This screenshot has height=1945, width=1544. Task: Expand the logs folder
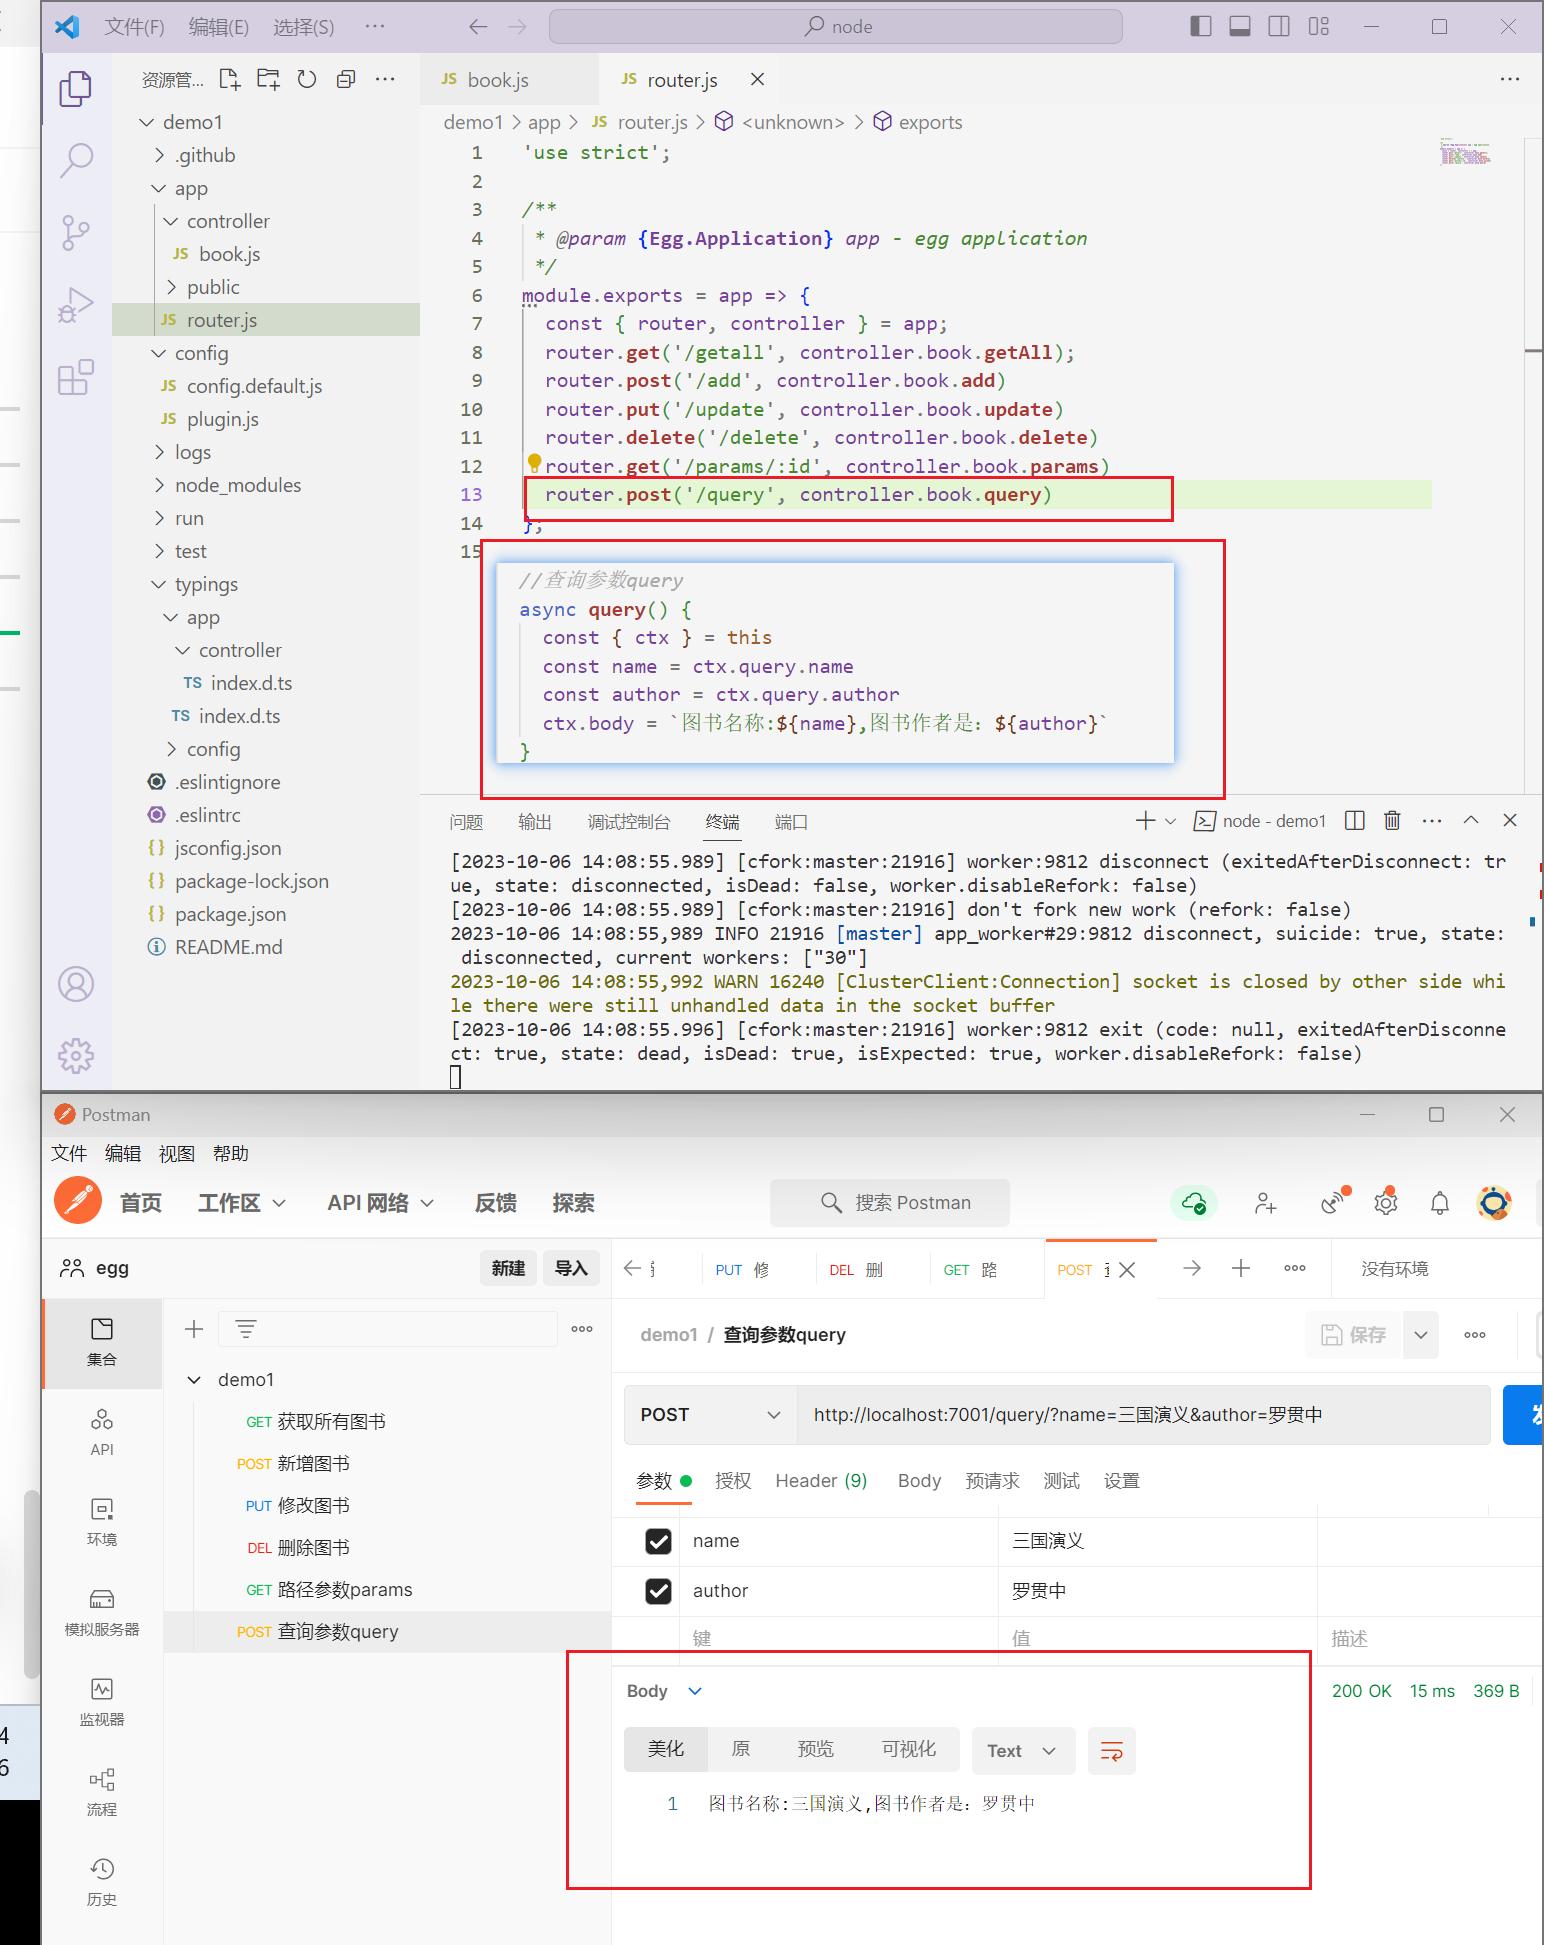(160, 452)
